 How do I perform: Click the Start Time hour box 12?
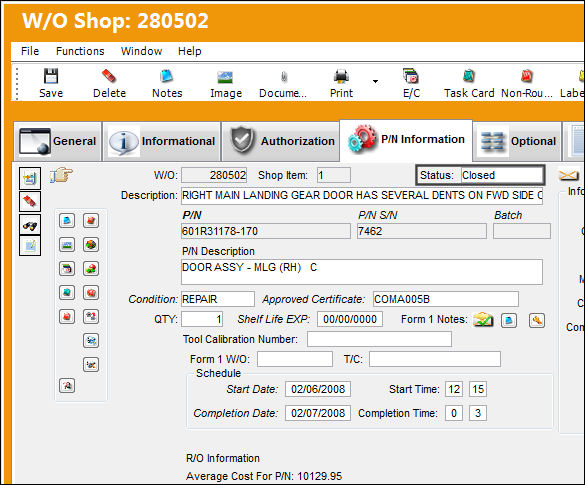[x=454, y=389]
